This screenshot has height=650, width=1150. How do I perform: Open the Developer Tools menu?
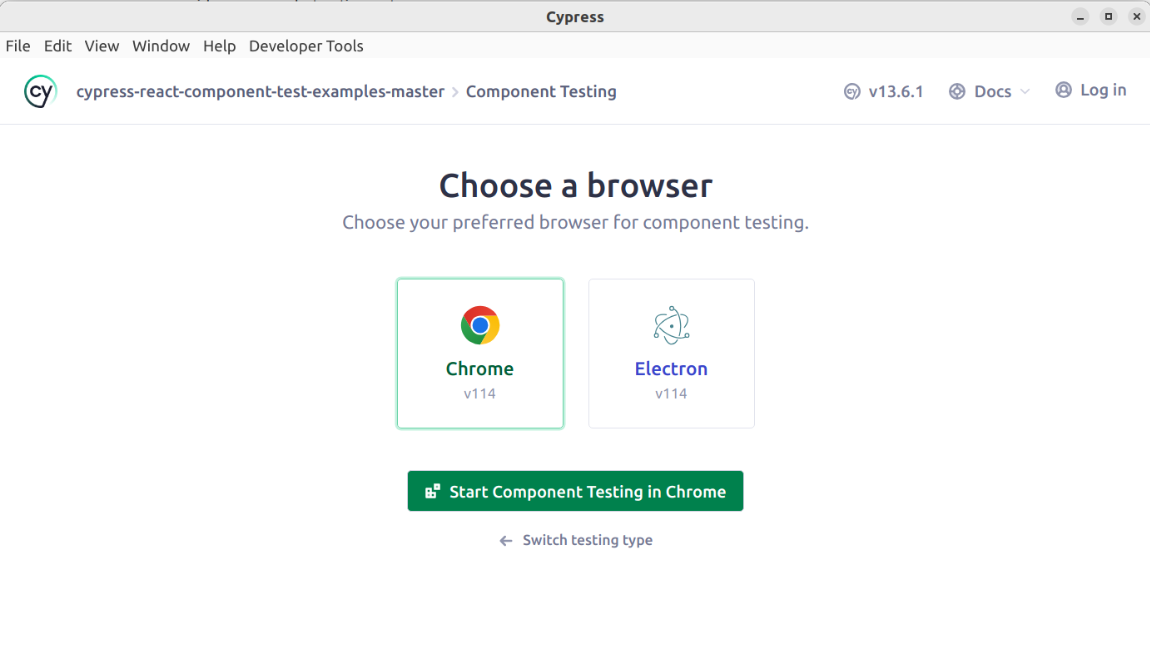306,45
